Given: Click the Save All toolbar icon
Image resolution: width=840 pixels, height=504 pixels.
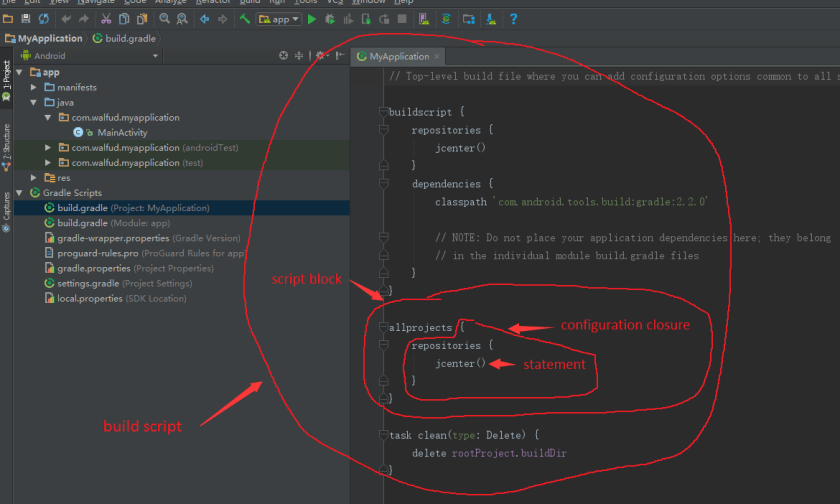Looking at the screenshot, I should (25, 19).
